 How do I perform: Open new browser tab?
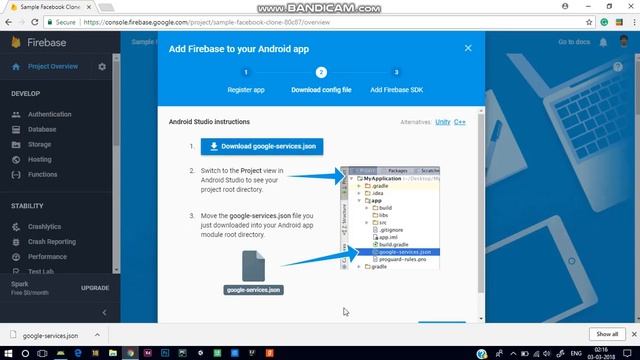(106, 7)
